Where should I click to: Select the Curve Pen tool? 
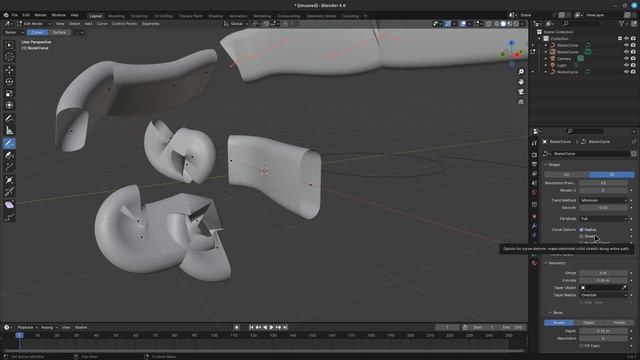pos(9,156)
